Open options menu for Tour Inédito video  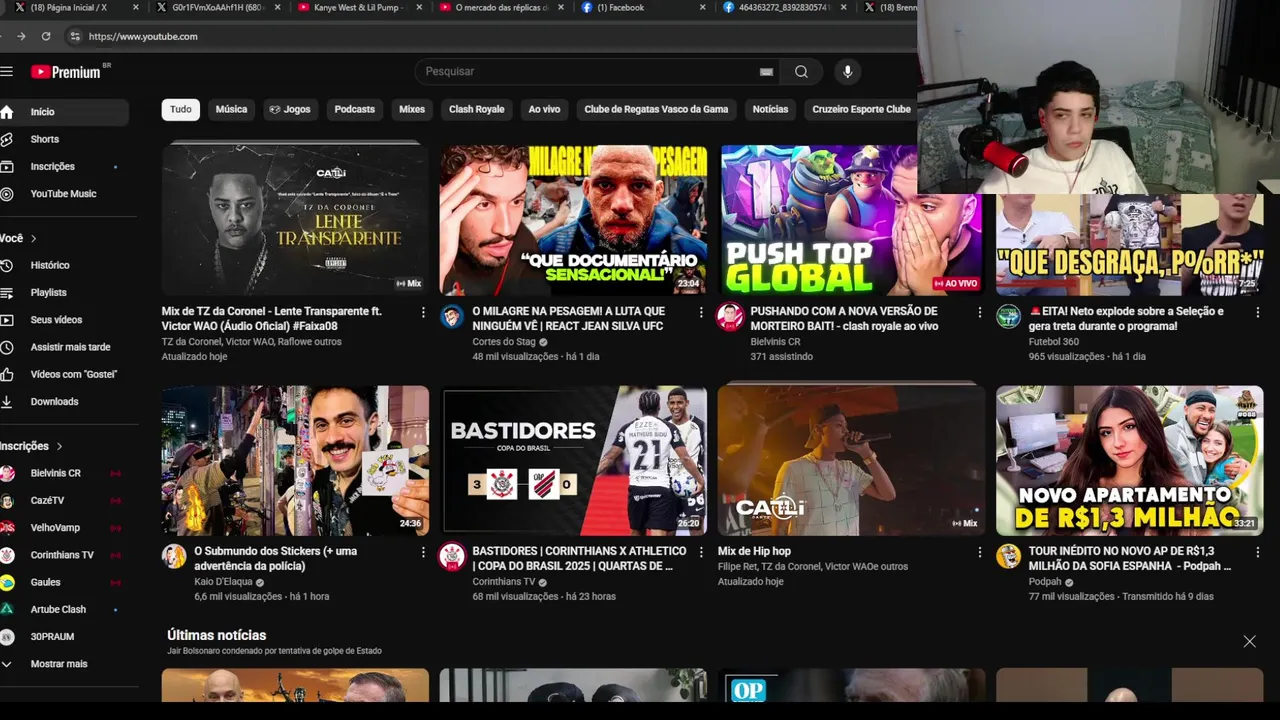tap(1257, 552)
